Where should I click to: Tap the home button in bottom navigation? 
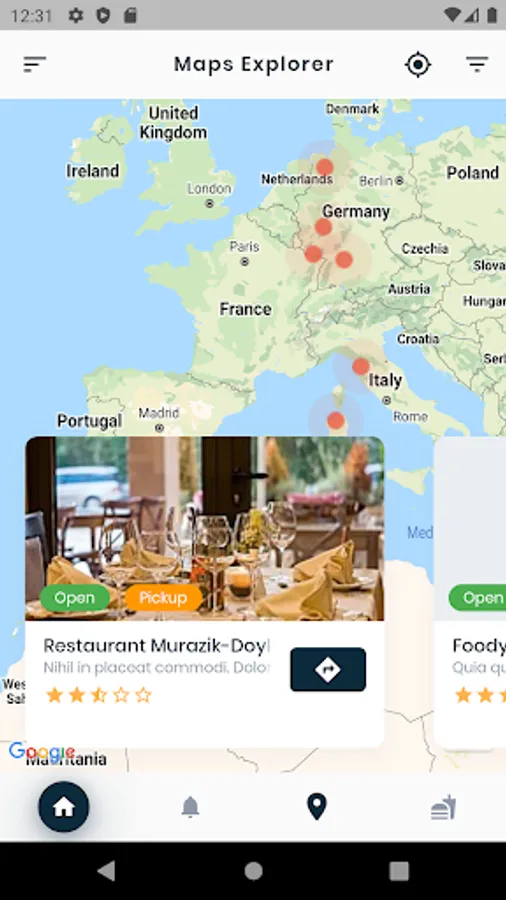[x=64, y=806]
